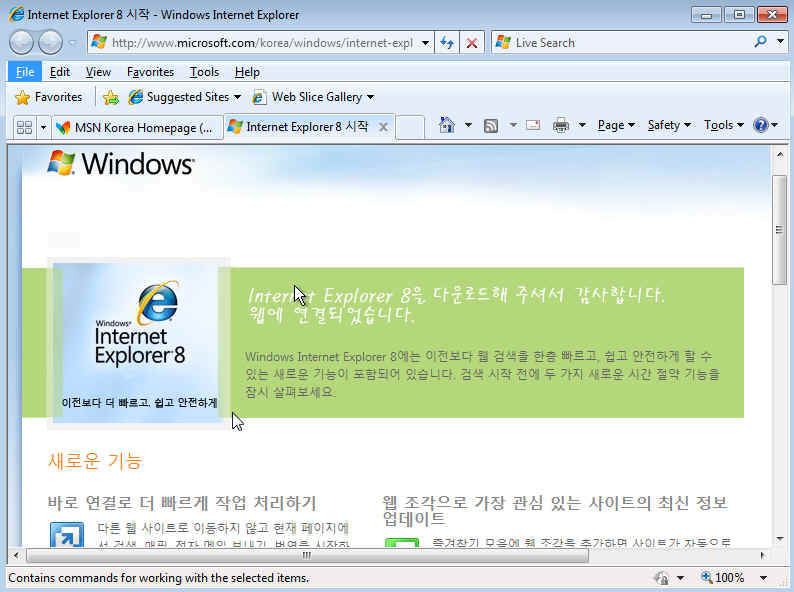Click the Home icon in command bar
Screen dimensions: 794x592
coord(447,125)
